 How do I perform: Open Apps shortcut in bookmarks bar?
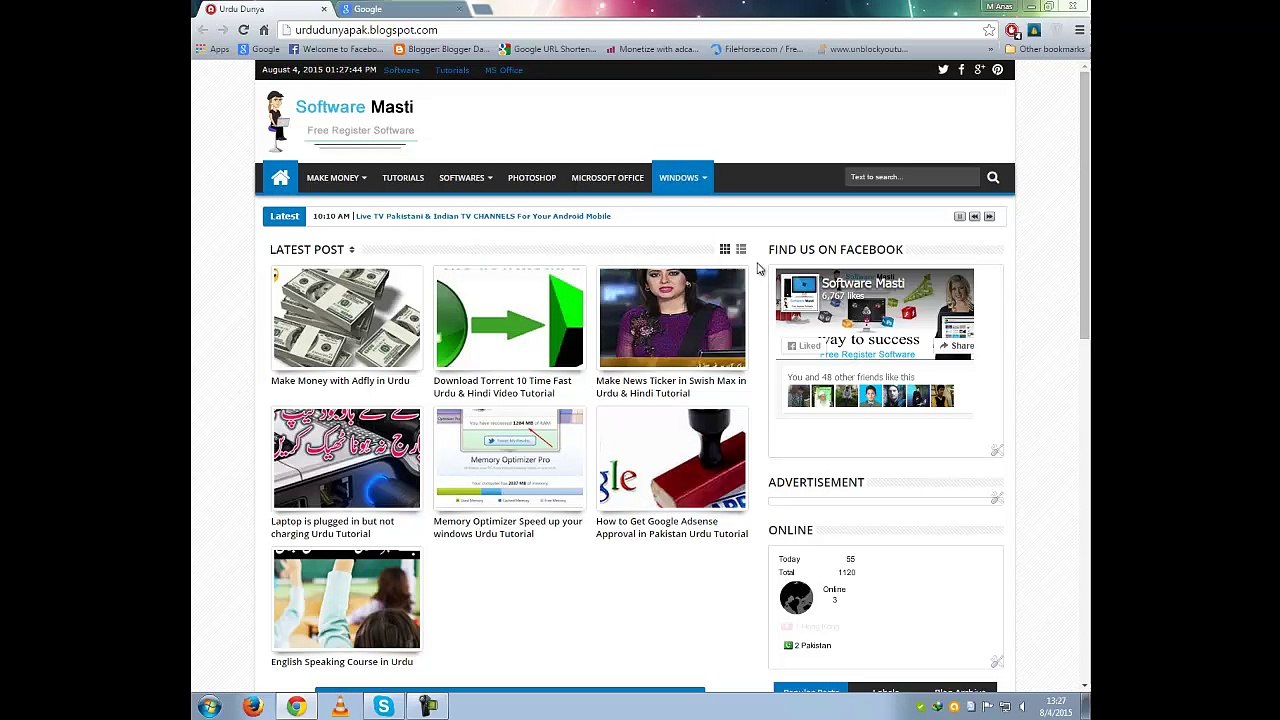[213, 49]
